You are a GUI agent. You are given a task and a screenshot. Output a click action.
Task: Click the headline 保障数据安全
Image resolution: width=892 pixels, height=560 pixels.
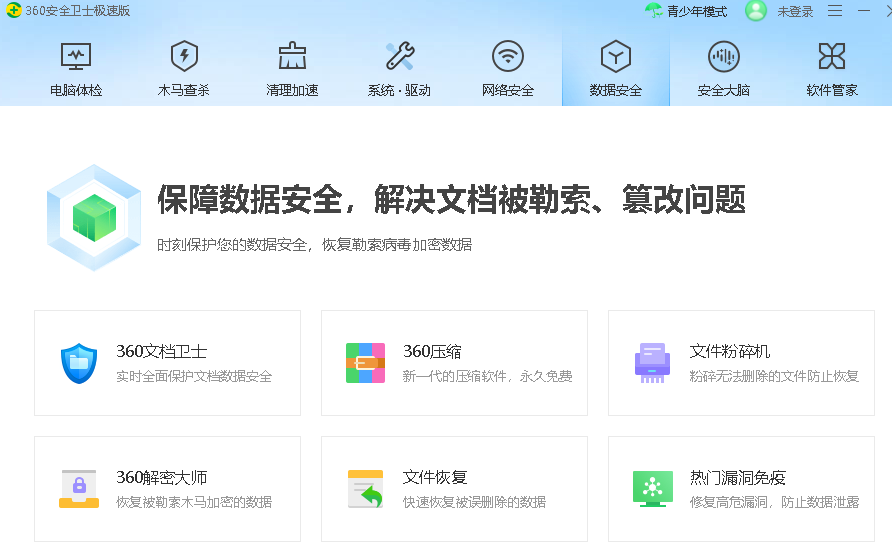pyautogui.click(x=250, y=199)
